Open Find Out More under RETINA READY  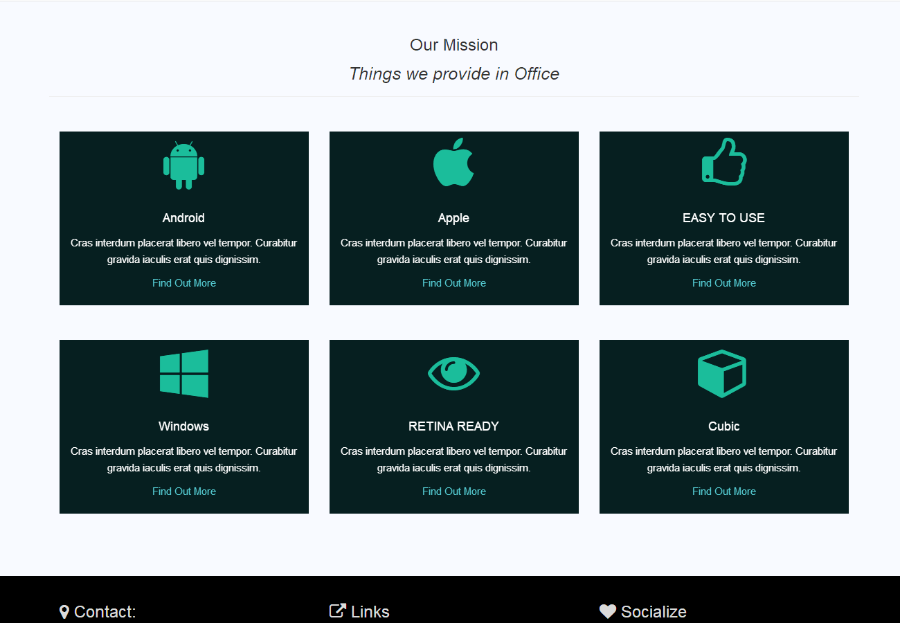point(454,492)
